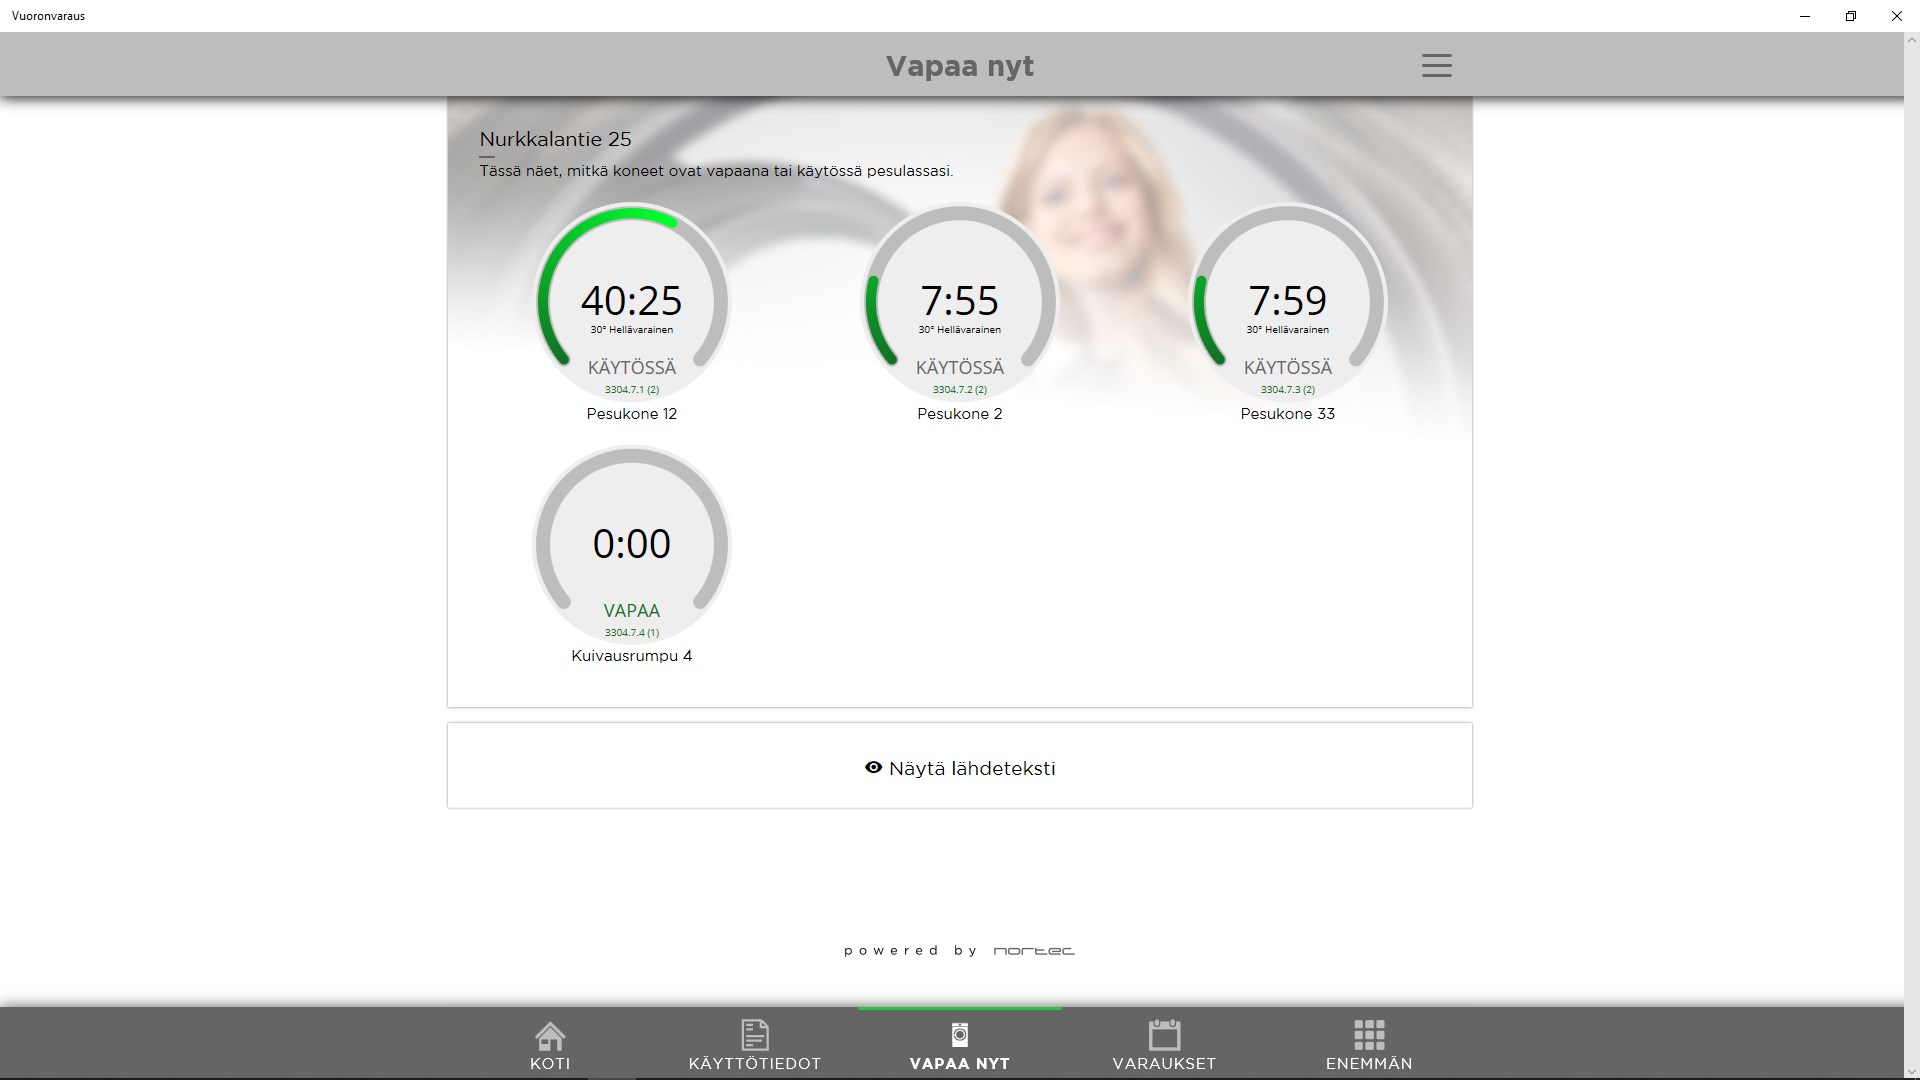1920x1080 pixels.
Task: Select the Pesukone 12 gauge showing 40:25
Action: 632,301
